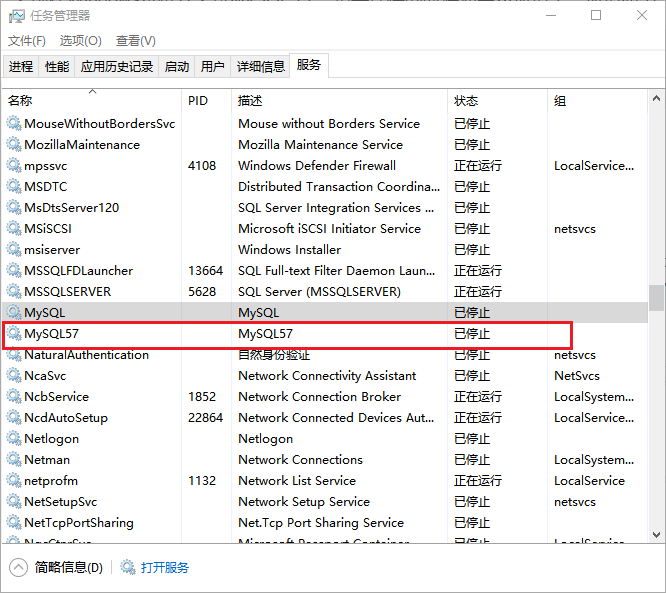Viewport: 666px width, 593px height.
Task: Click PID 13664 cell
Action: [206, 270]
